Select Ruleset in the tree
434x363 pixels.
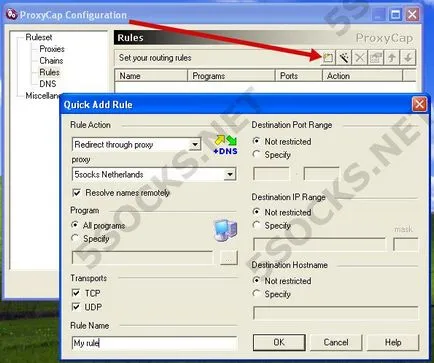39,37
